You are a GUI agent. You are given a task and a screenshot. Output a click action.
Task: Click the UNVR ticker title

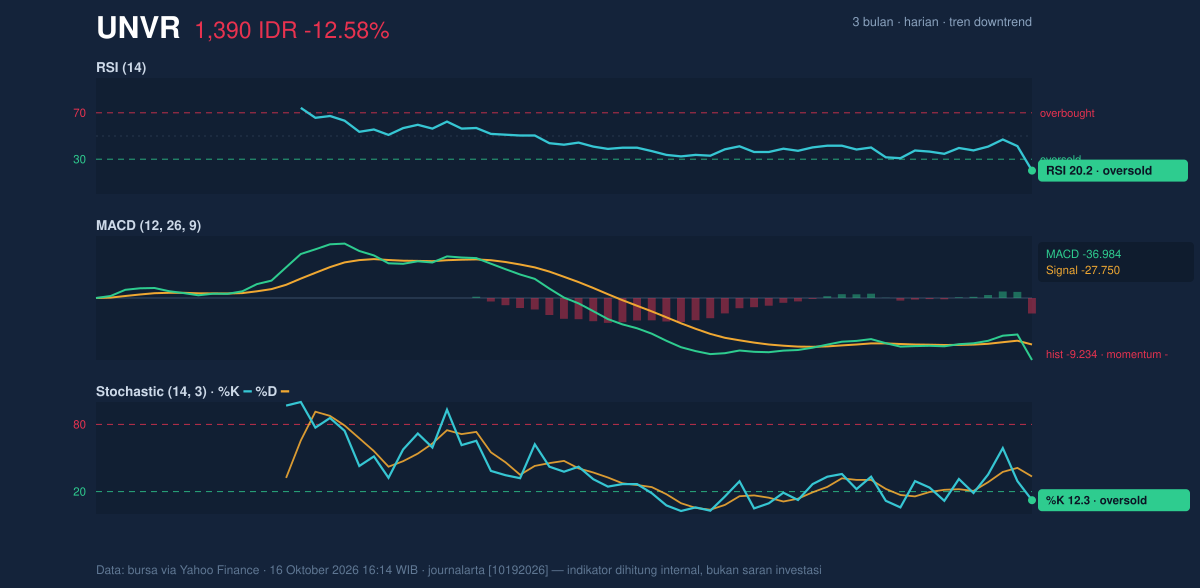click(138, 29)
